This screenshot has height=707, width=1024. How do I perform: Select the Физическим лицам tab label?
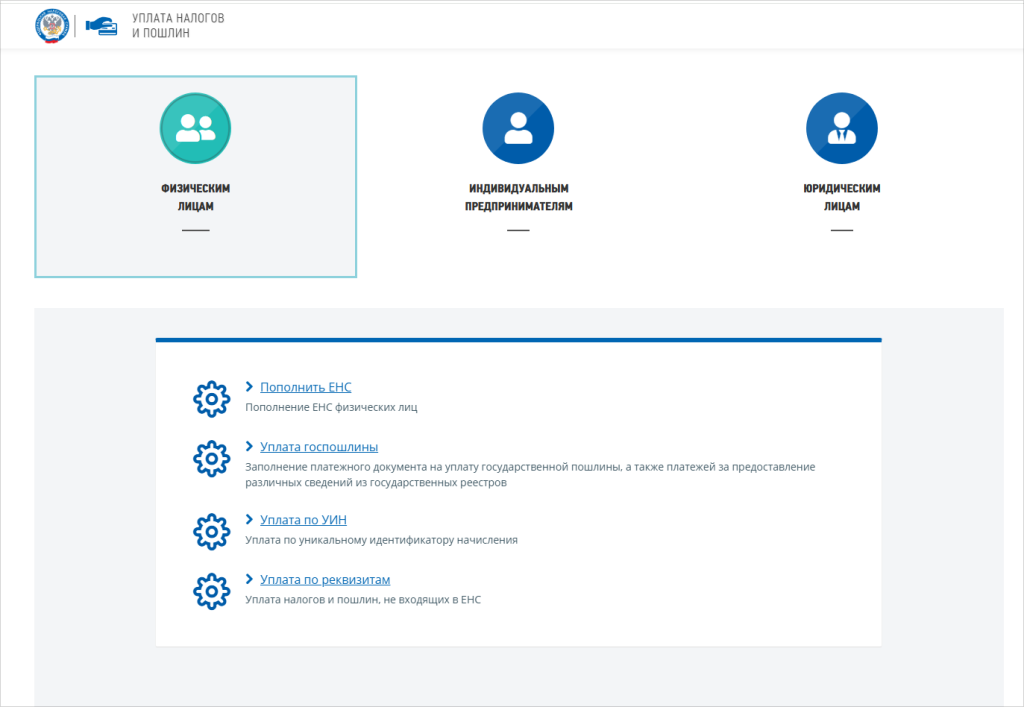[x=195, y=197]
